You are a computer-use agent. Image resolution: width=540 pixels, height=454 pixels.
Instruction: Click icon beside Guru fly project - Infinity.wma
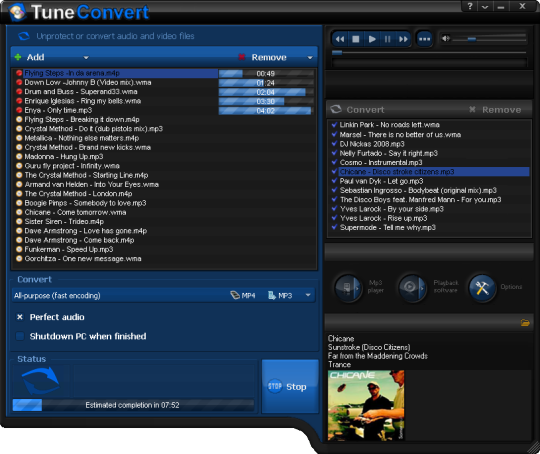point(19,166)
